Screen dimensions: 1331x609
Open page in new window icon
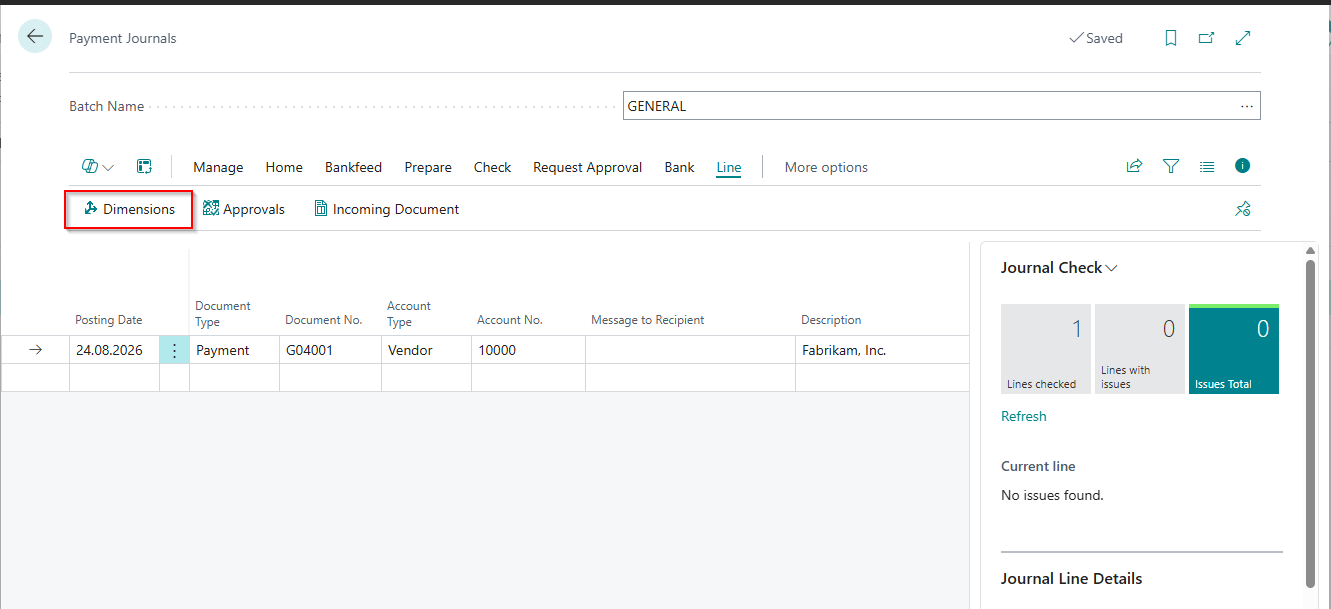1207,38
